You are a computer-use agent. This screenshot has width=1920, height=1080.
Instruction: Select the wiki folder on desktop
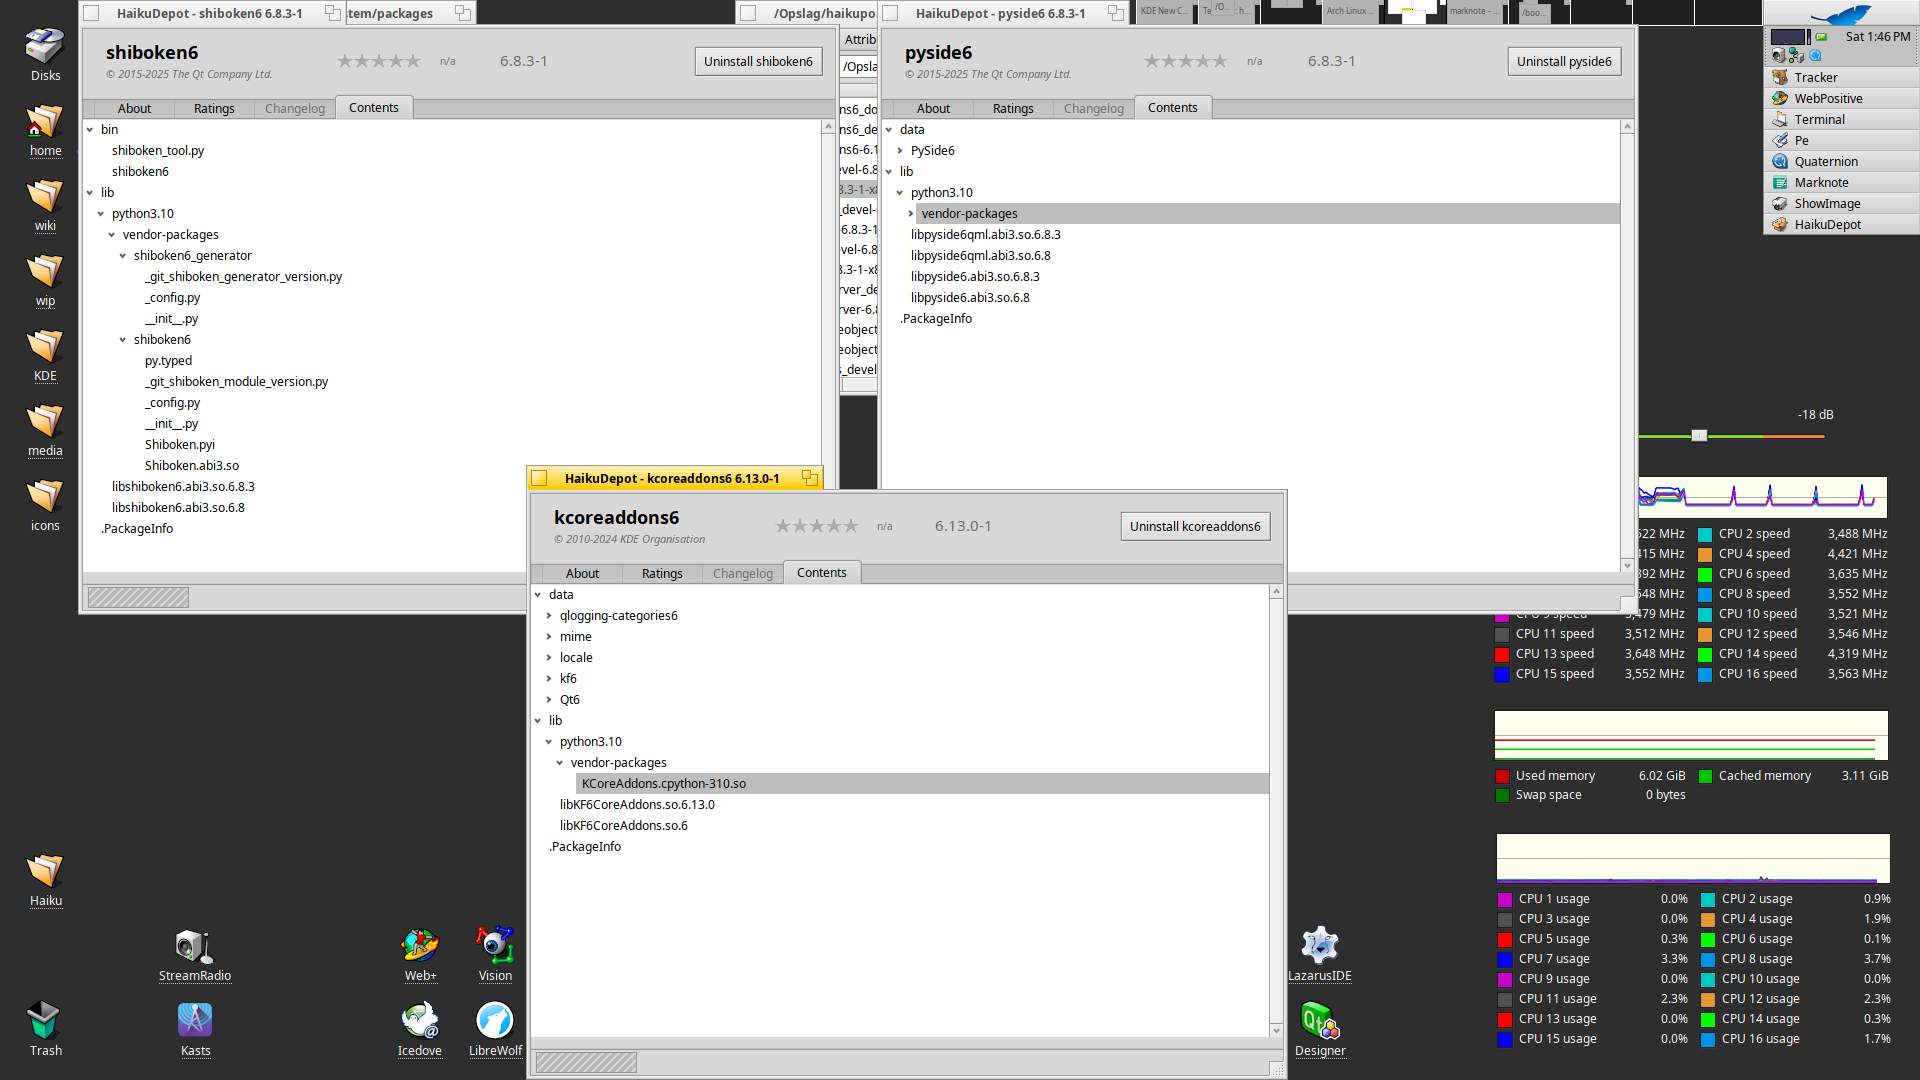click(x=45, y=205)
